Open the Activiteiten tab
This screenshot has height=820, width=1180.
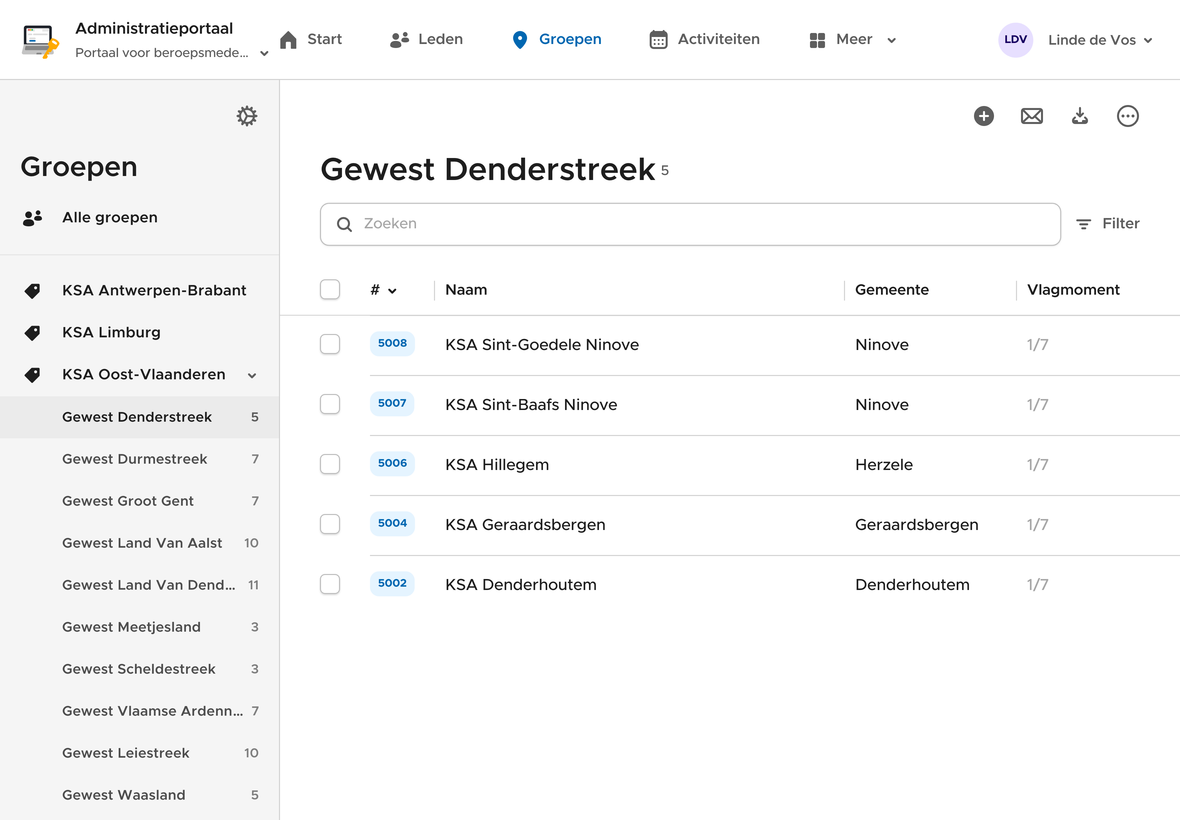tap(704, 40)
